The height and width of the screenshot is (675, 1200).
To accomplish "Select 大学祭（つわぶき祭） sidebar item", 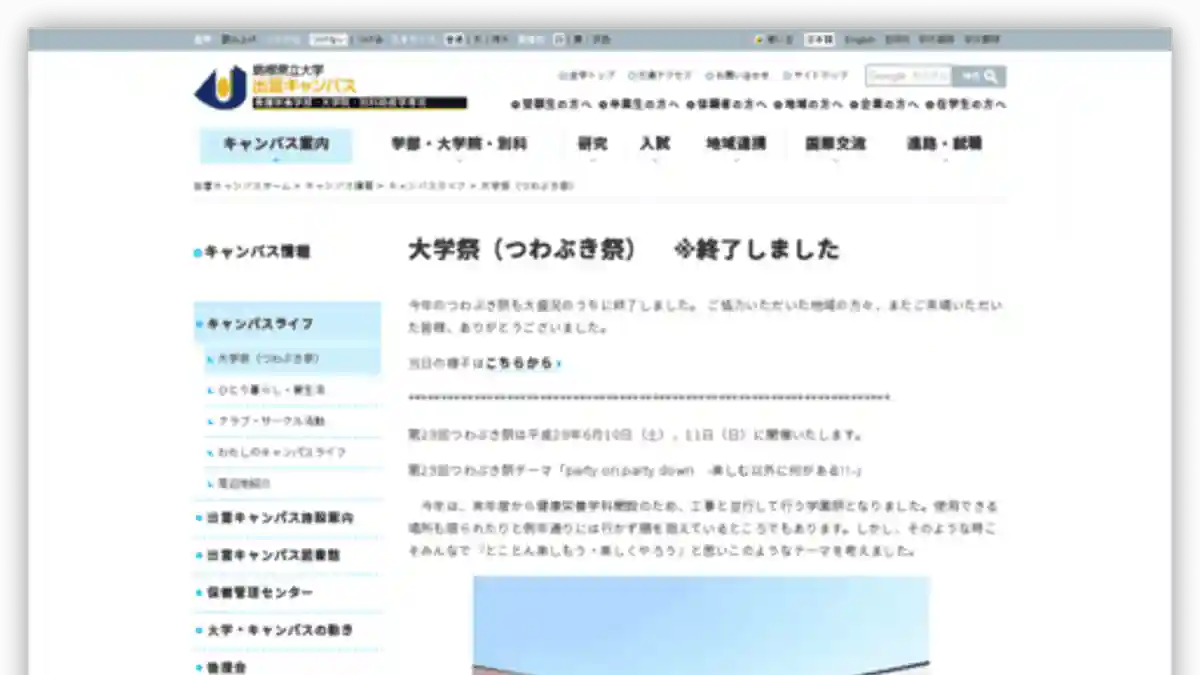I will (x=268, y=358).
